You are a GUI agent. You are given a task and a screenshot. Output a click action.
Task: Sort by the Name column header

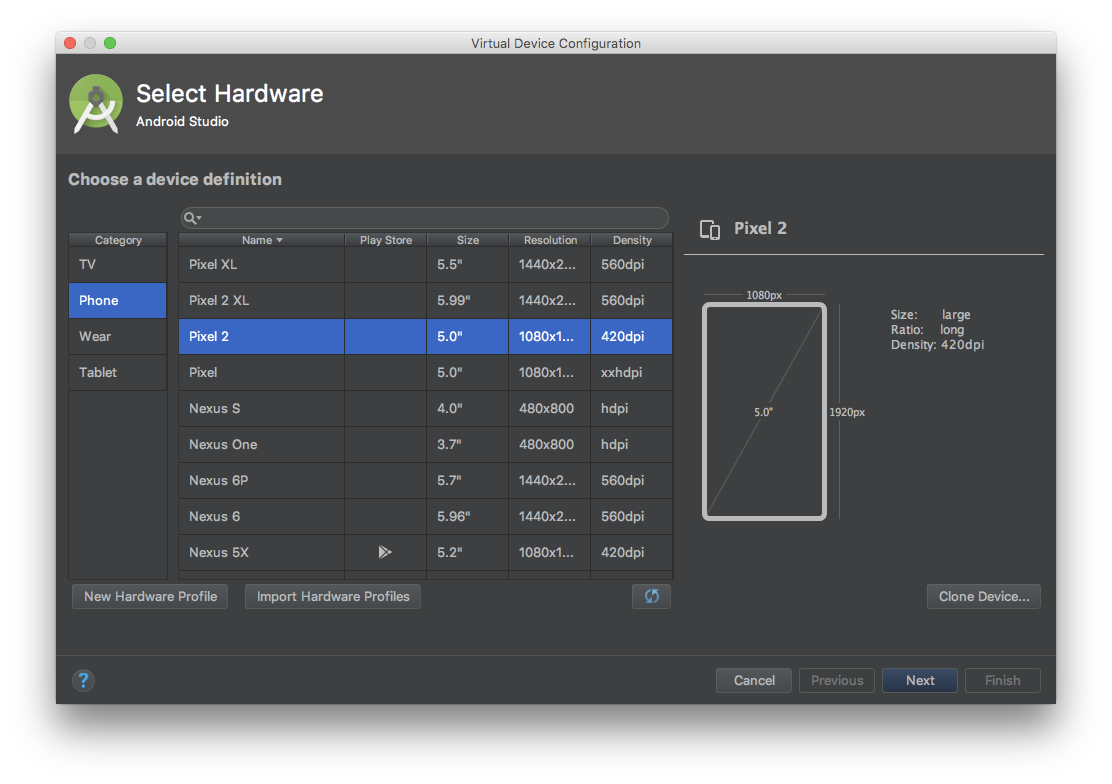tap(261, 240)
